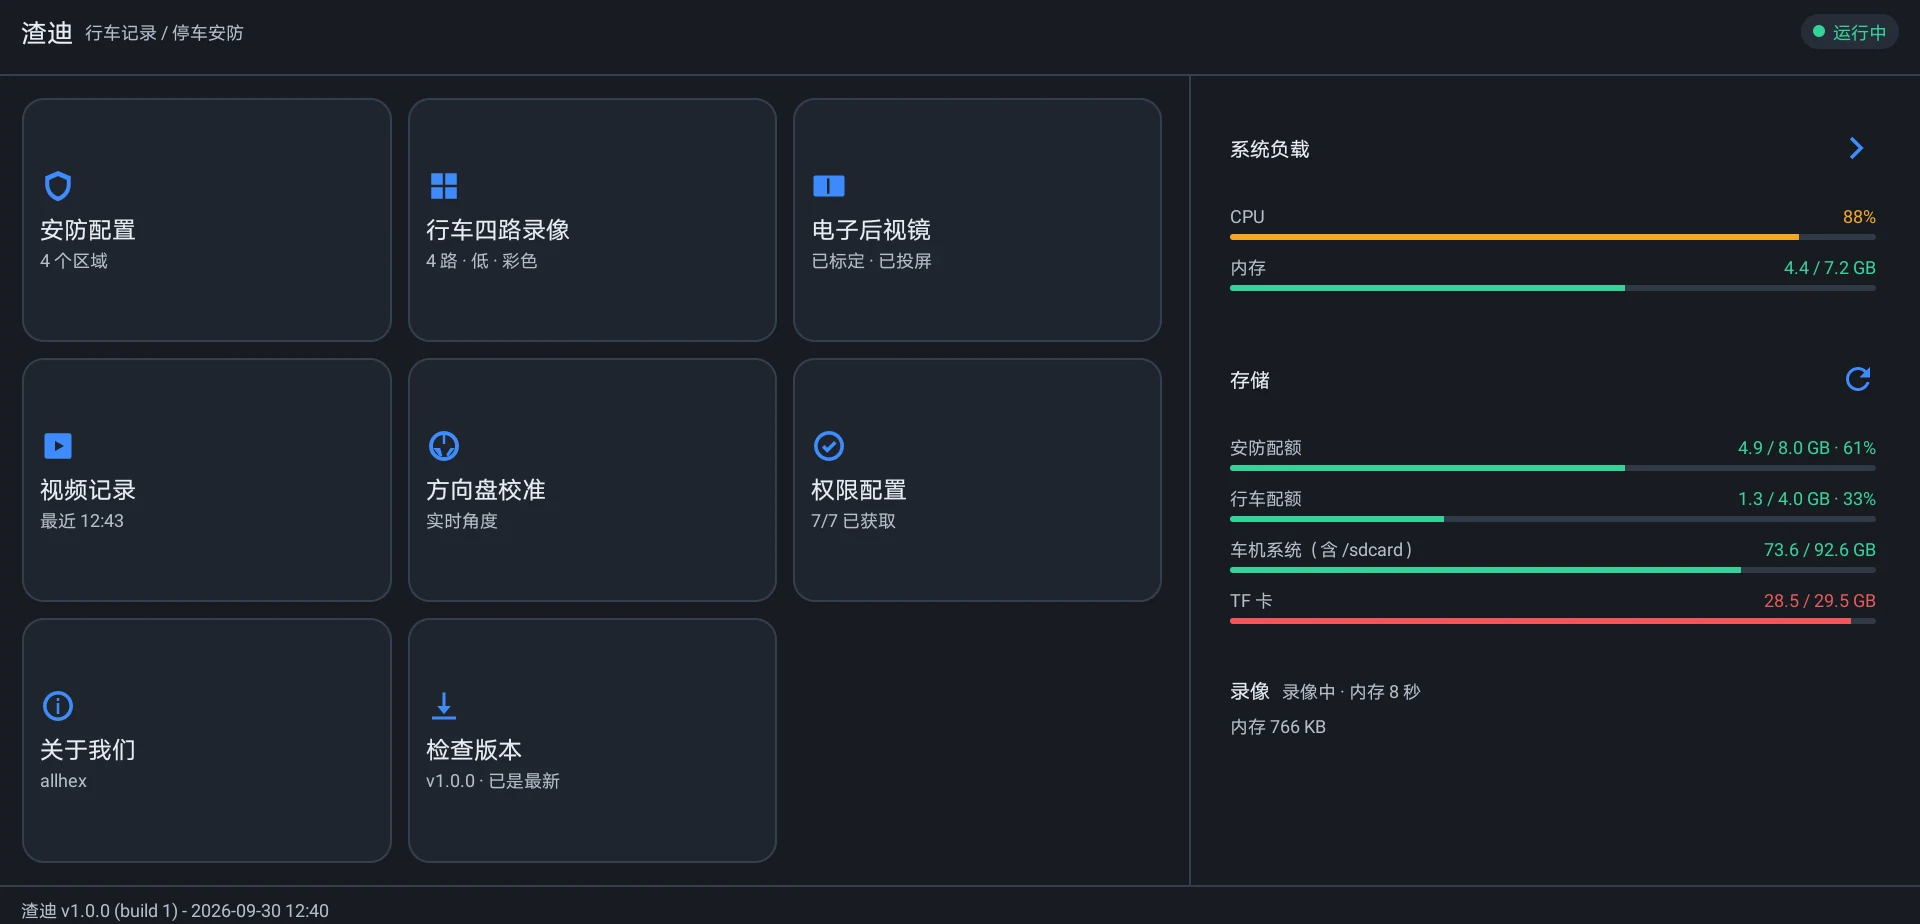This screenshot has height=924, width=1920.
Task: Click the four-square grid icon for 行车四路录像
Action: click(444, 186)
